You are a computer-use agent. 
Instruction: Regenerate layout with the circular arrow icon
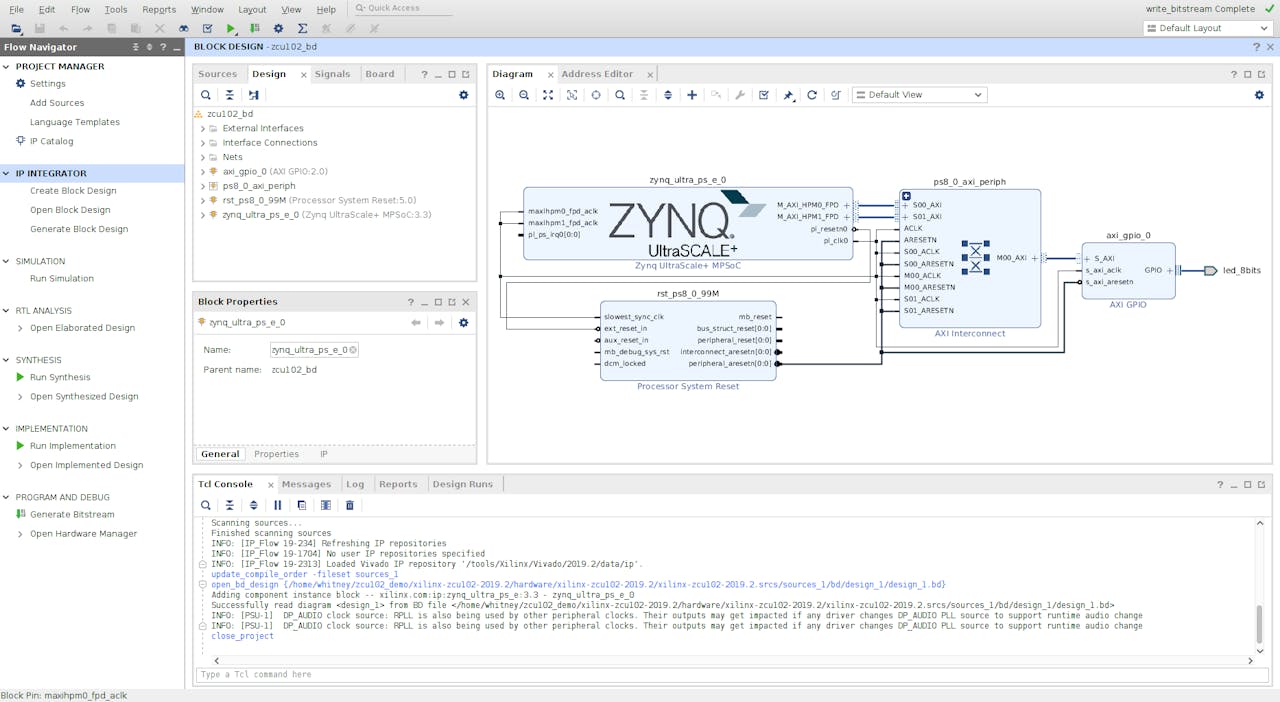coord(812,95)
